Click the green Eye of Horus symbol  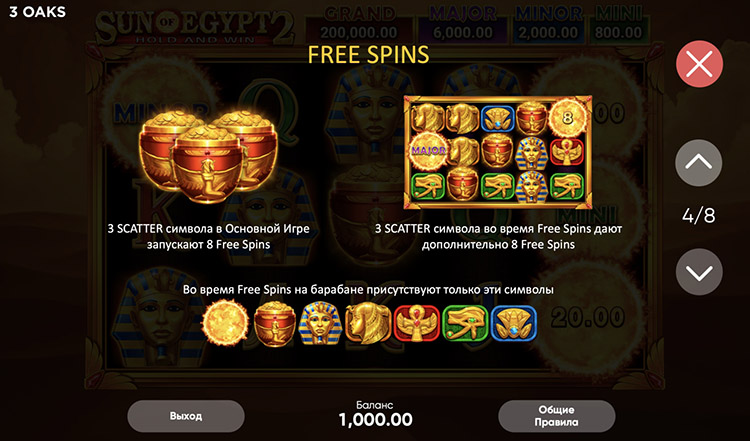465,324
